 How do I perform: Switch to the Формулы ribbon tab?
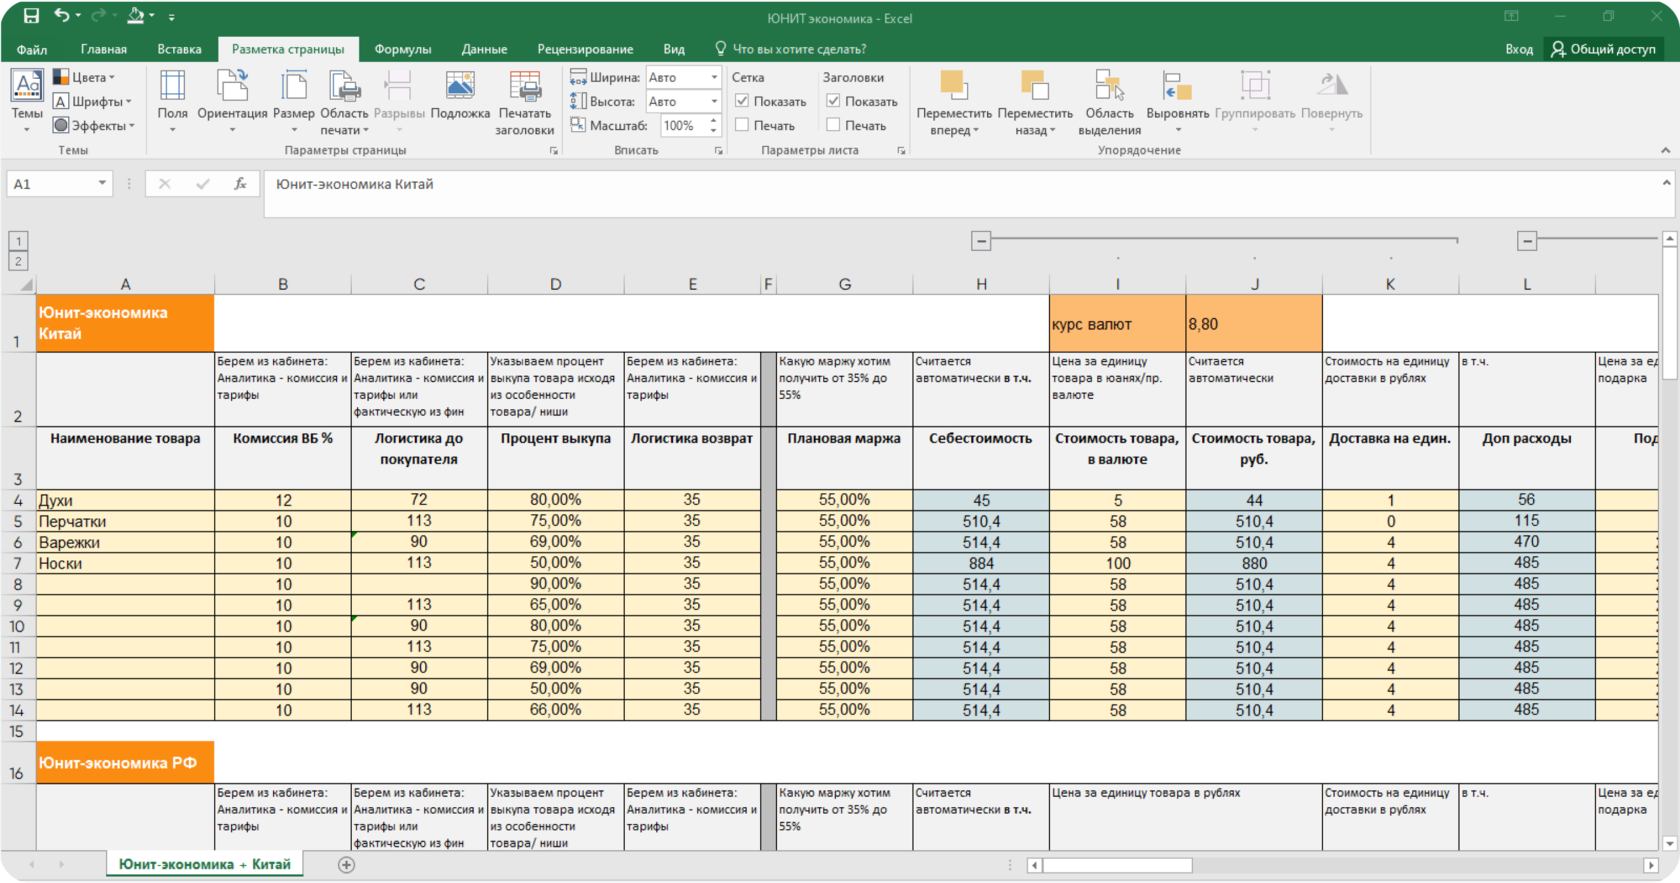[x=402, y=49]
